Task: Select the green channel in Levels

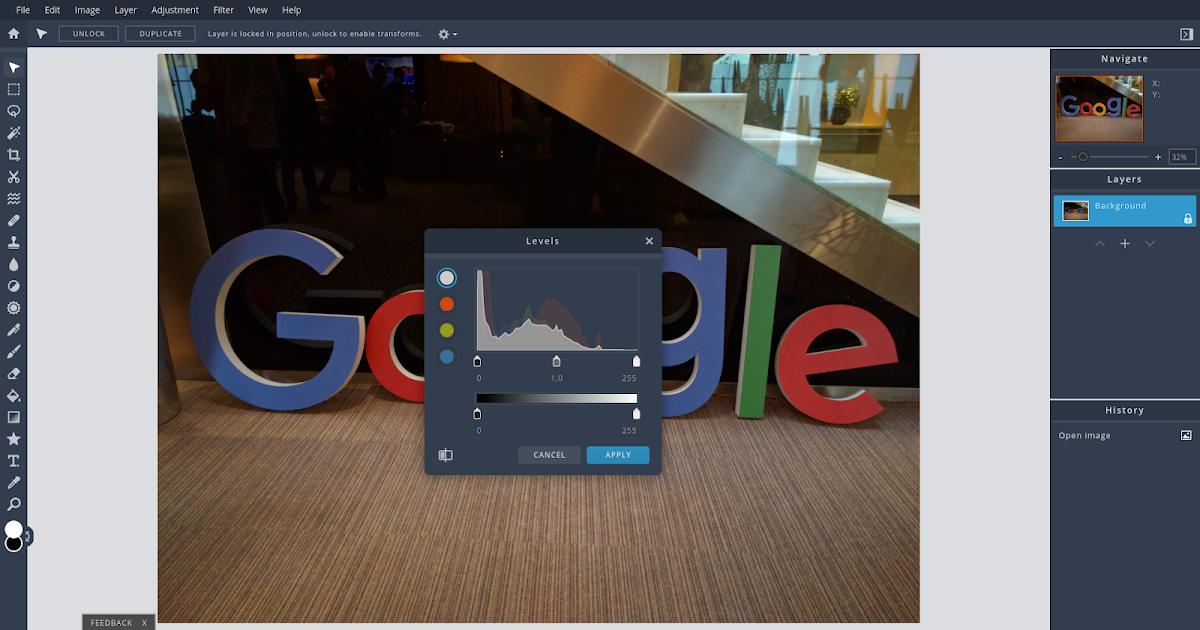Action: (x=447, y=330)
